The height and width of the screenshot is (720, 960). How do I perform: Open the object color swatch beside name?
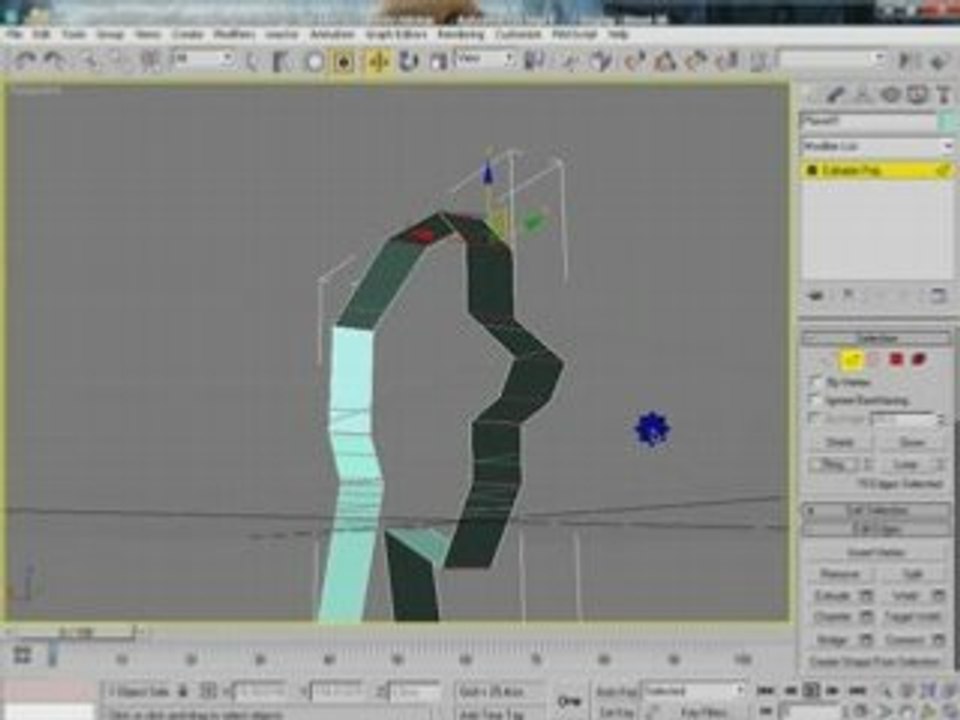tap(946, 121)
